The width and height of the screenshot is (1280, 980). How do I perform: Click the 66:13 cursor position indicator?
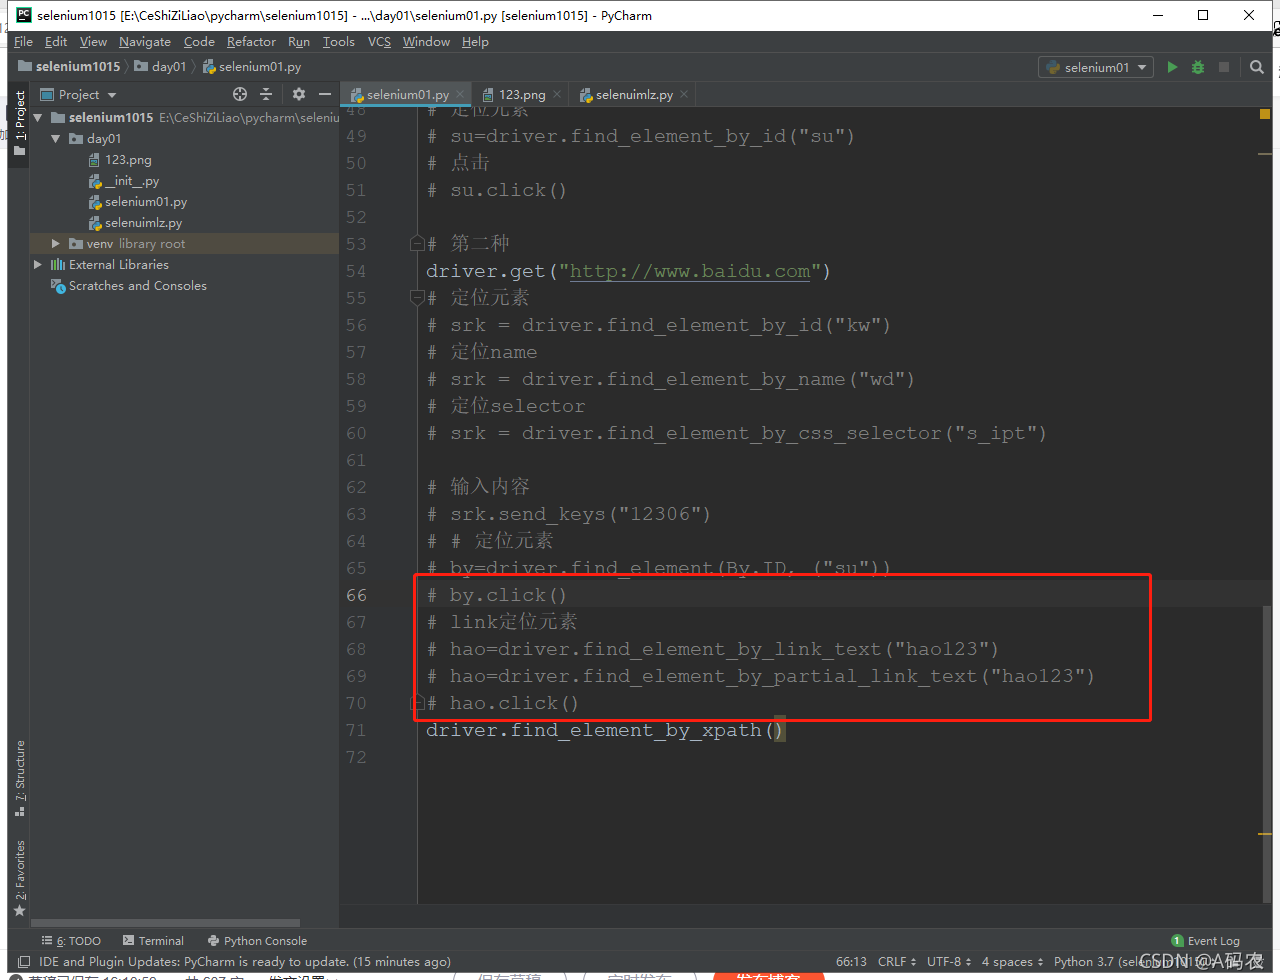coord(851,962)
